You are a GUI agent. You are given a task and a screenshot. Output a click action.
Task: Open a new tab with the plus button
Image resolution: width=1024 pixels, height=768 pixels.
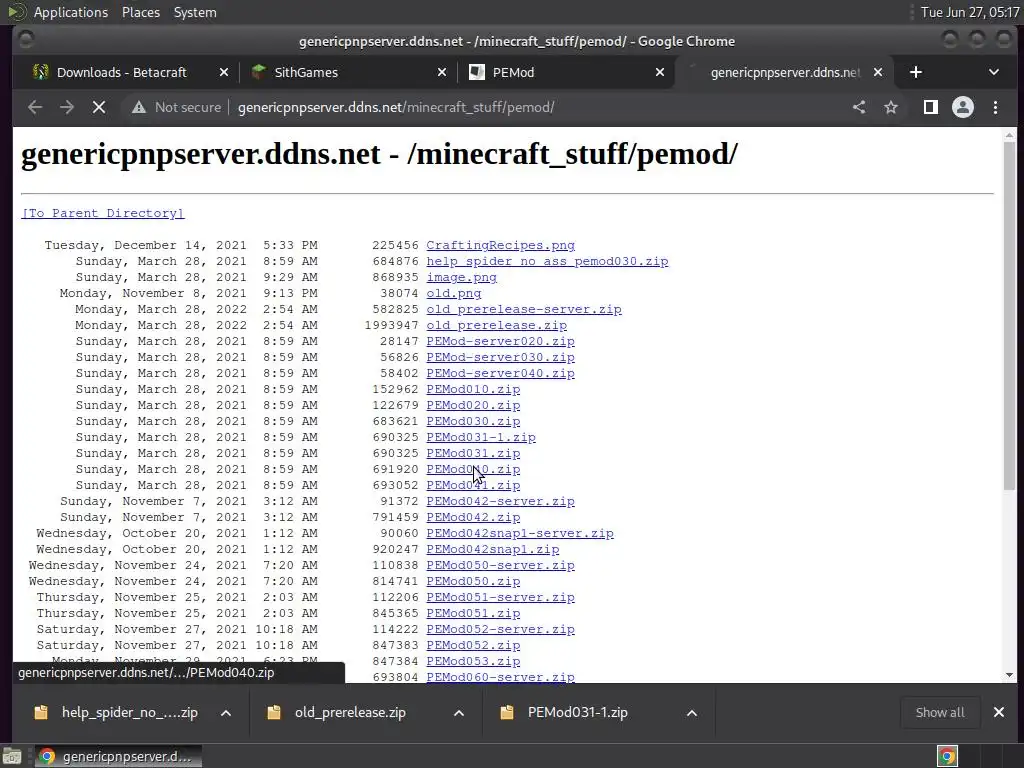916,72
